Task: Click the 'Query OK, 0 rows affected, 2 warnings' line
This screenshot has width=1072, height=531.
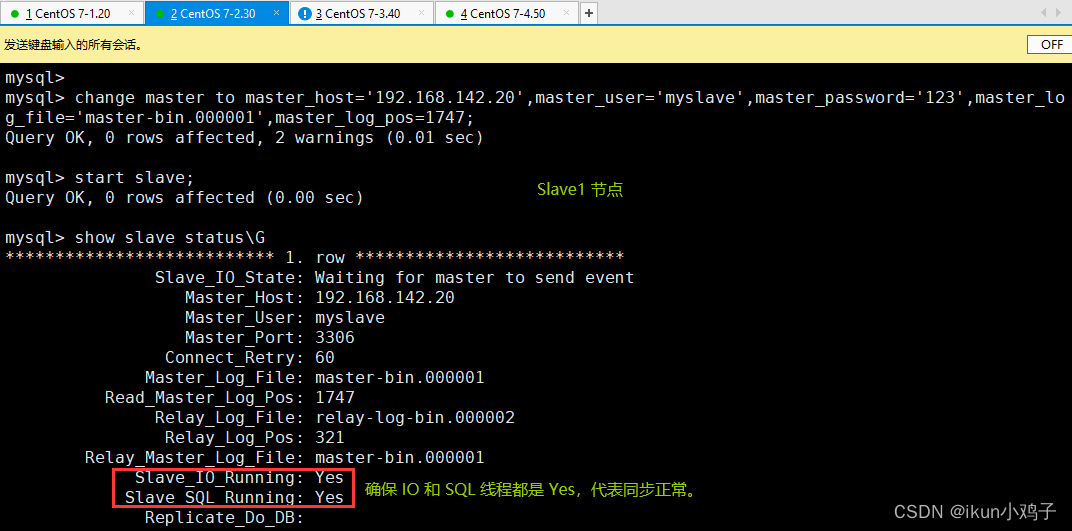Action: coord(244,137)
